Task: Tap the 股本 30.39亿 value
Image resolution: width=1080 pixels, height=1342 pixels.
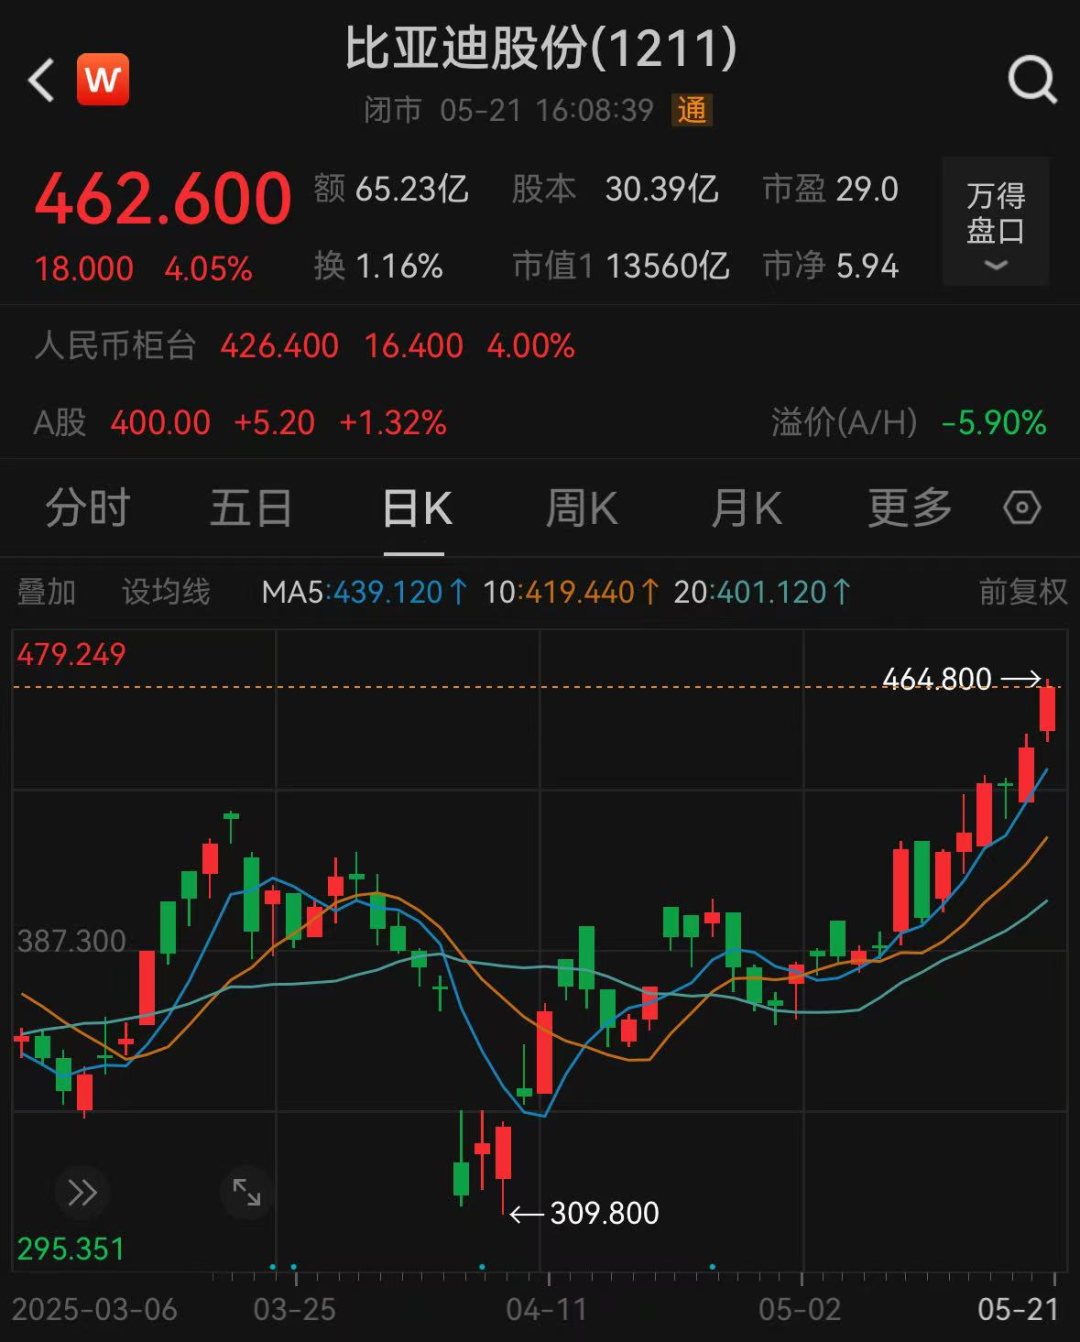Action: tap(615, 189)
